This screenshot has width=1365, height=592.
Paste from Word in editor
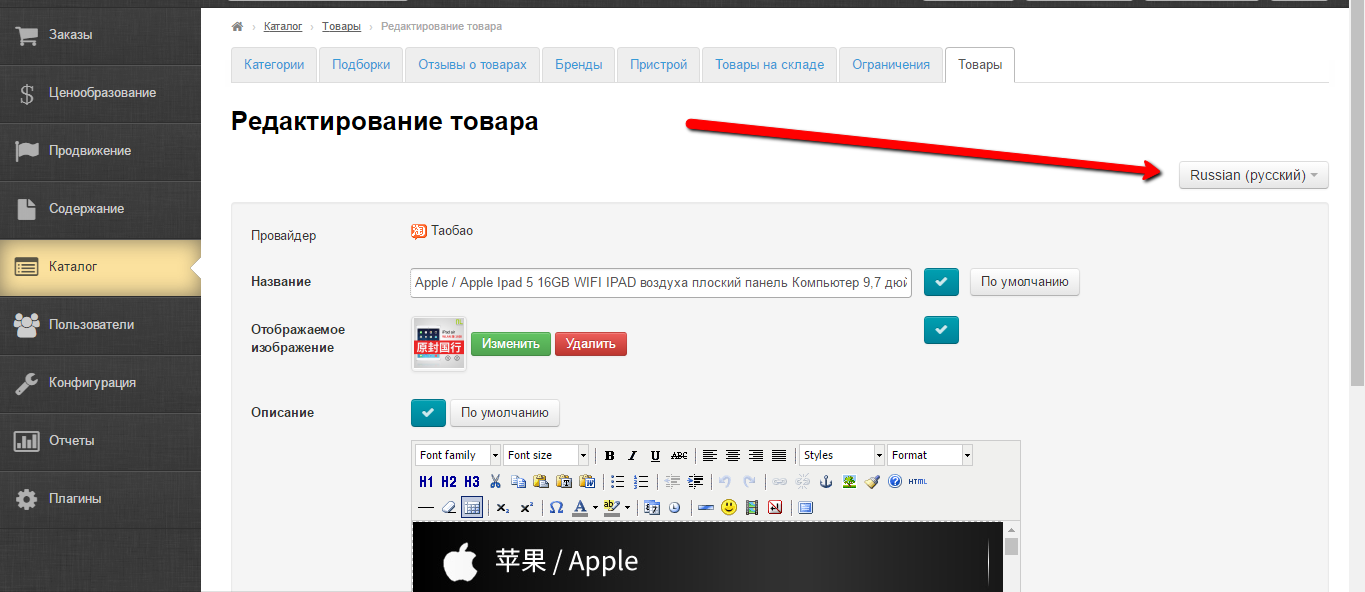point(587,481)
